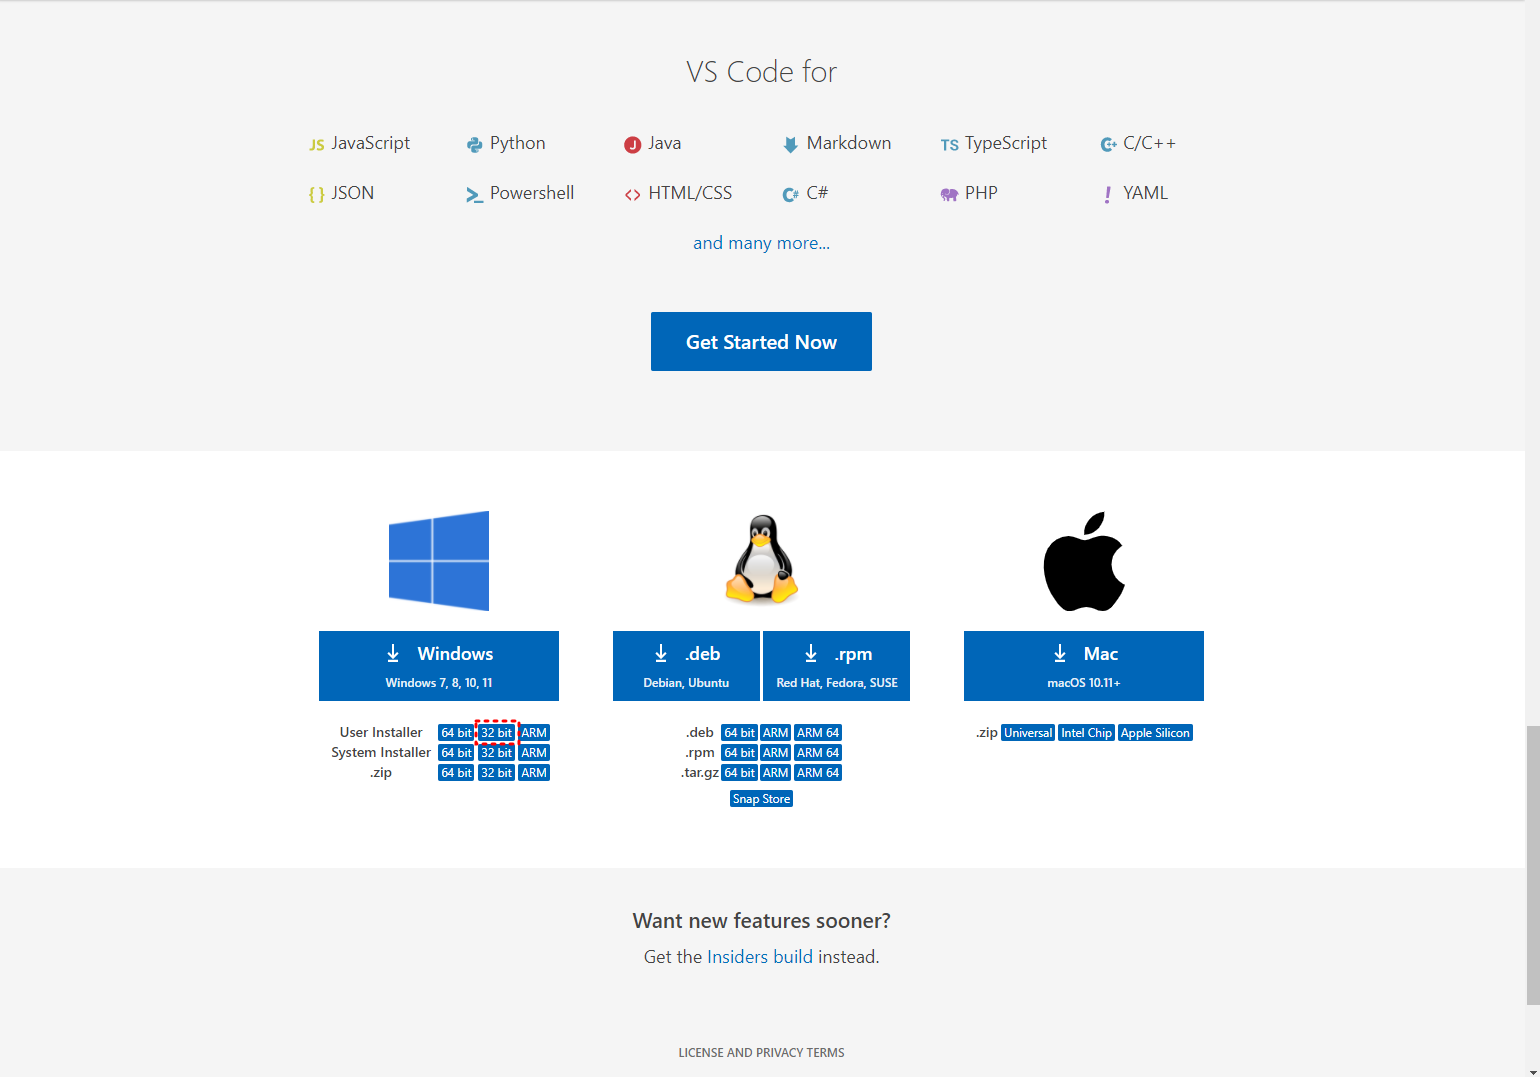Download Linux .rpm ARM build
Screen dimensions: 1540x1077
(x=776, y=753)
